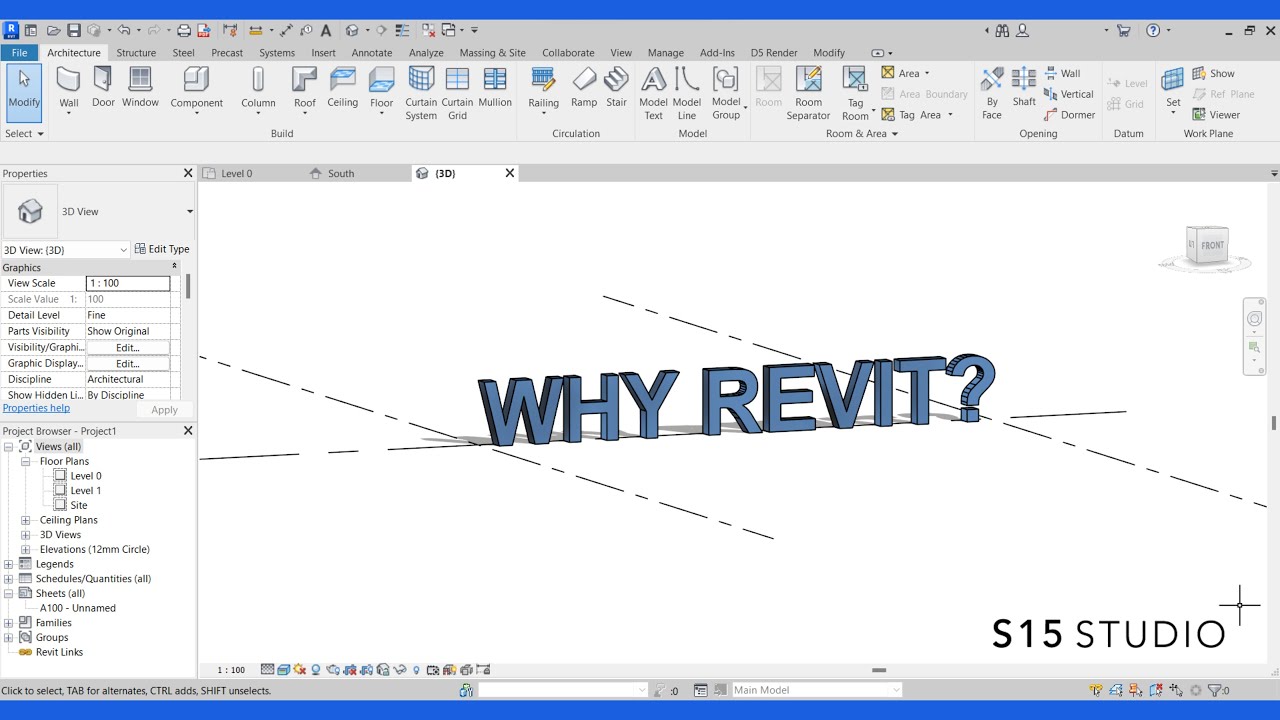Image resolution: width=1280 pixels, height=720 pixels.
Task: Switch to the South view tab
Action: (341, 173)
